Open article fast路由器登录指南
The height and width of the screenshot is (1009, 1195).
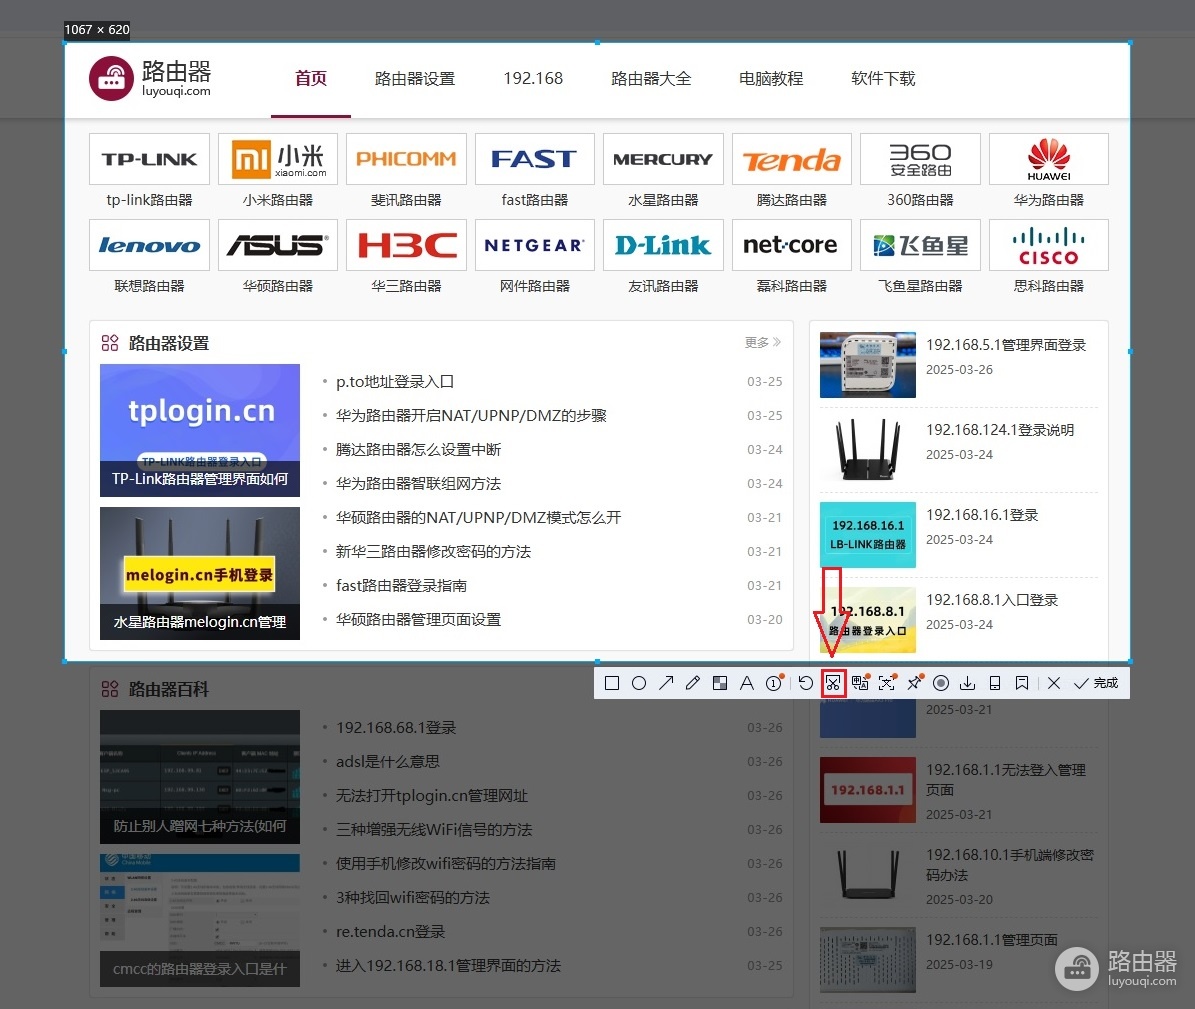(401, 585)
